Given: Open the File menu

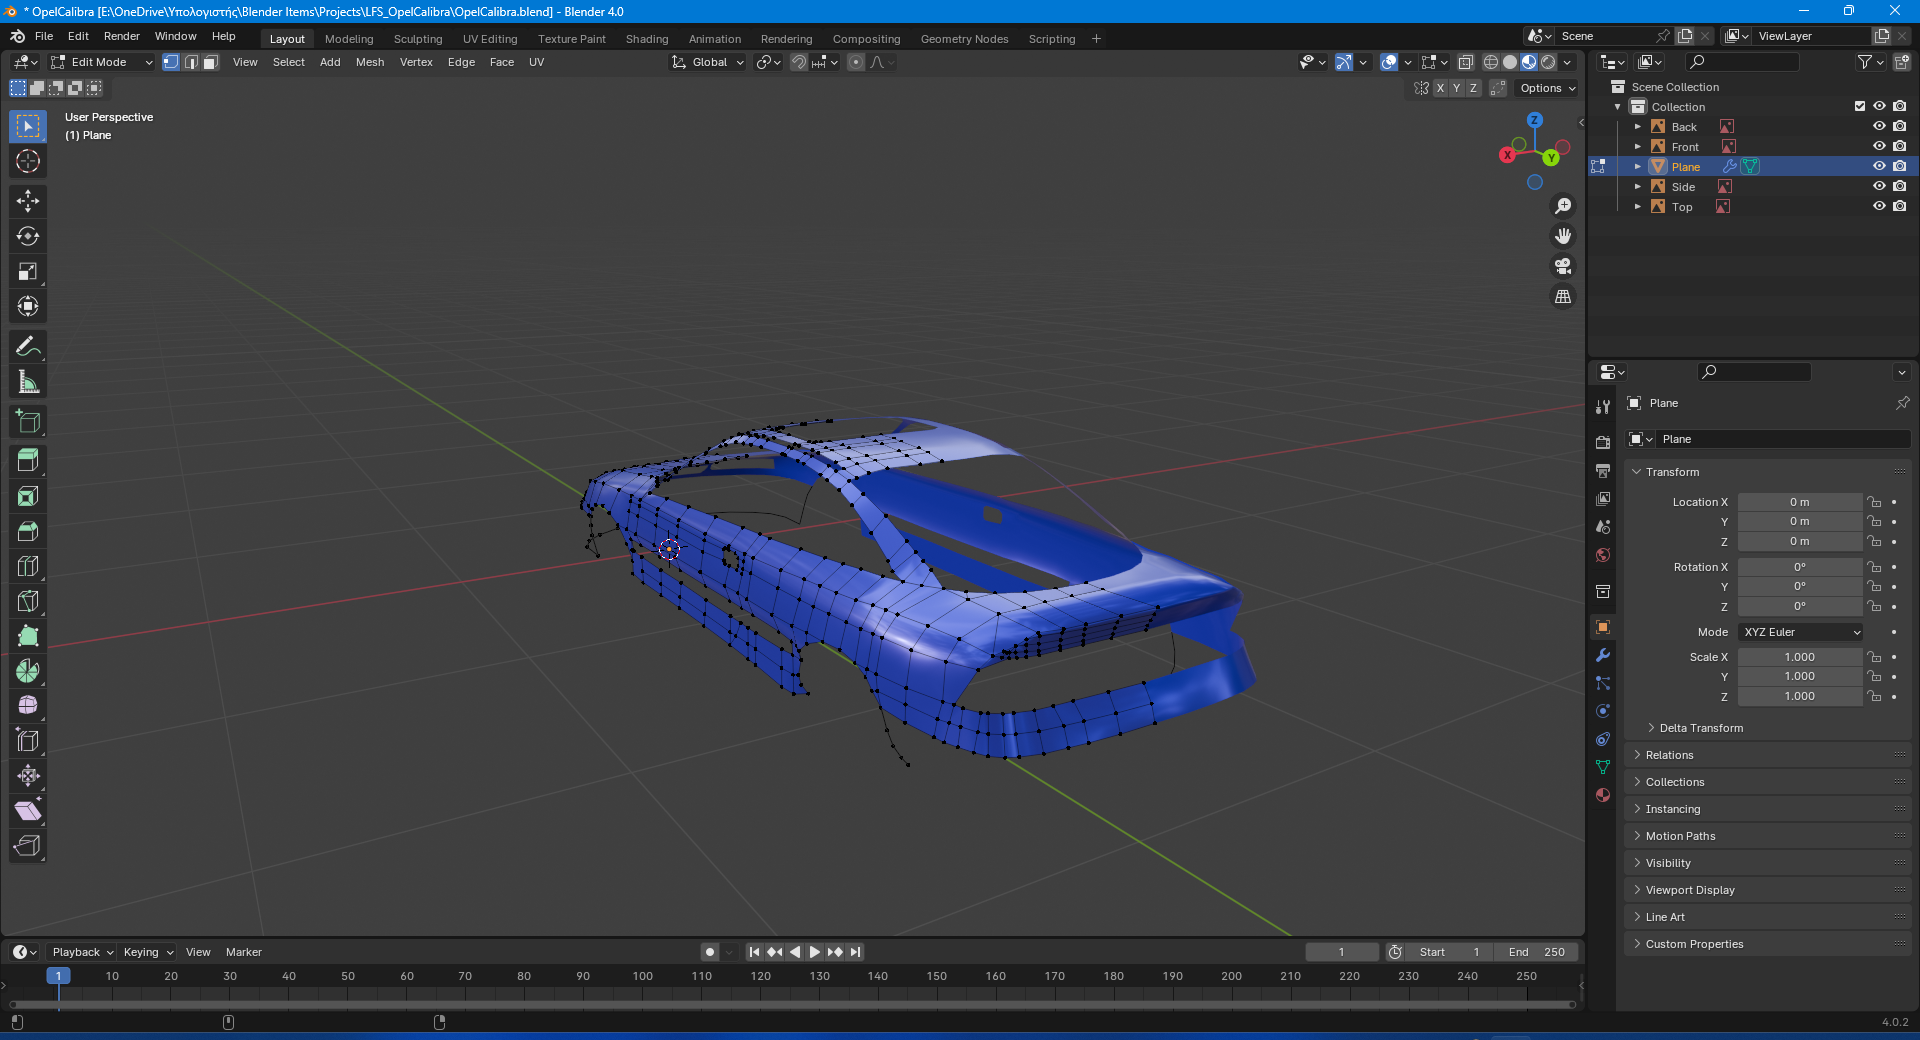Looking at the screenshot, I should 44,36.
